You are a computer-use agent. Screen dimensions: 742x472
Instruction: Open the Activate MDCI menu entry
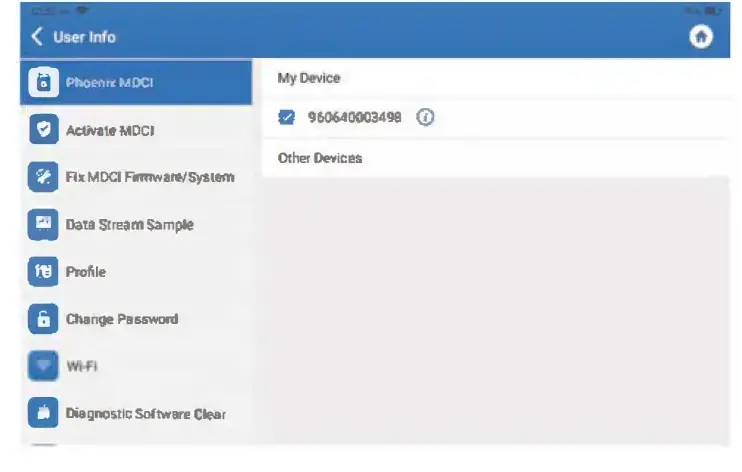point(136,129)
